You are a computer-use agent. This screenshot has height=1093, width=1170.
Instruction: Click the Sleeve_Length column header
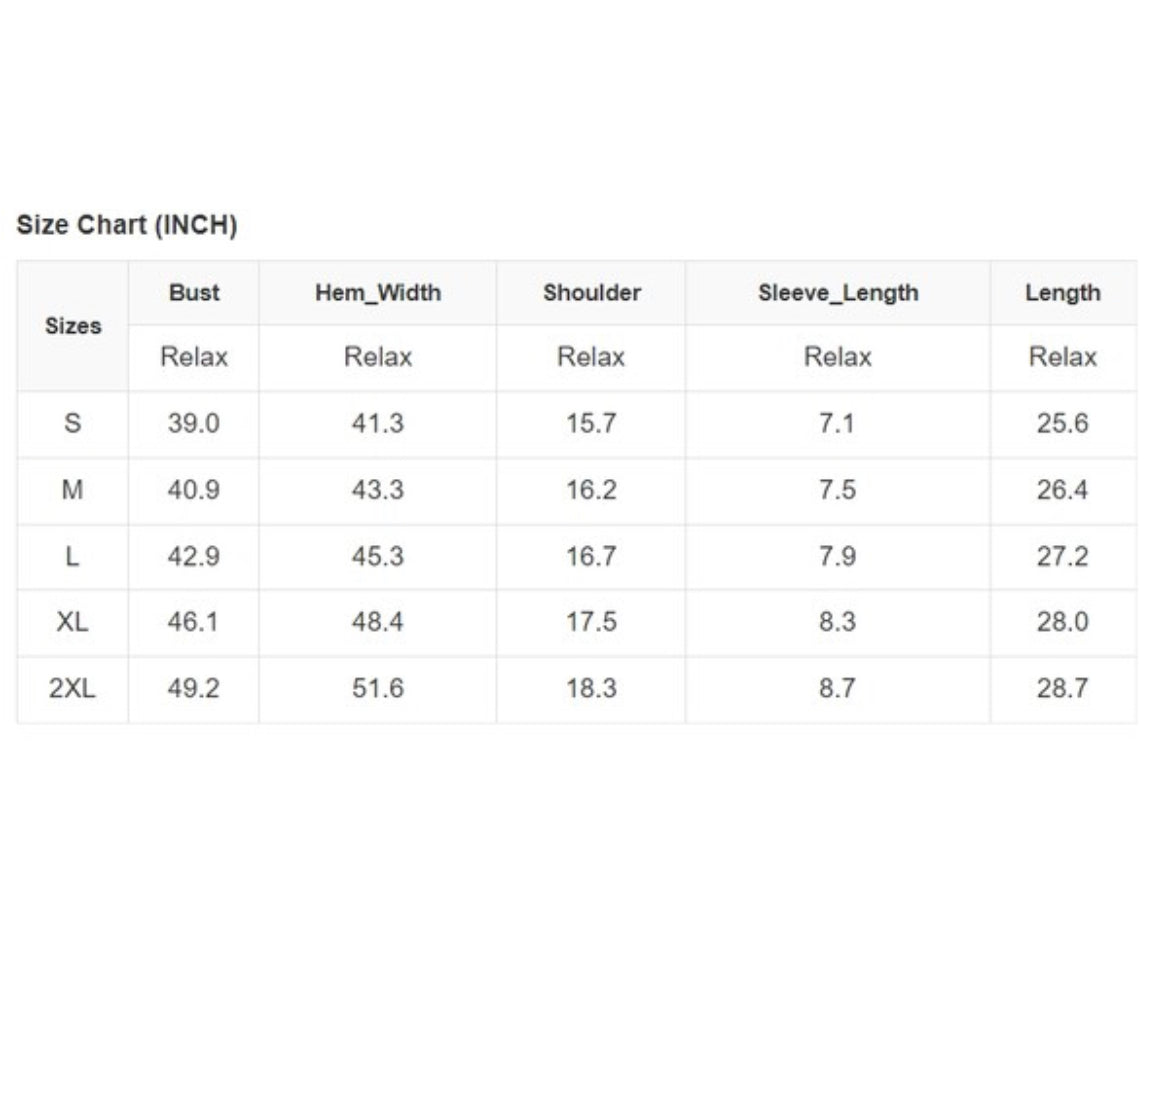(x=838, y=293)
